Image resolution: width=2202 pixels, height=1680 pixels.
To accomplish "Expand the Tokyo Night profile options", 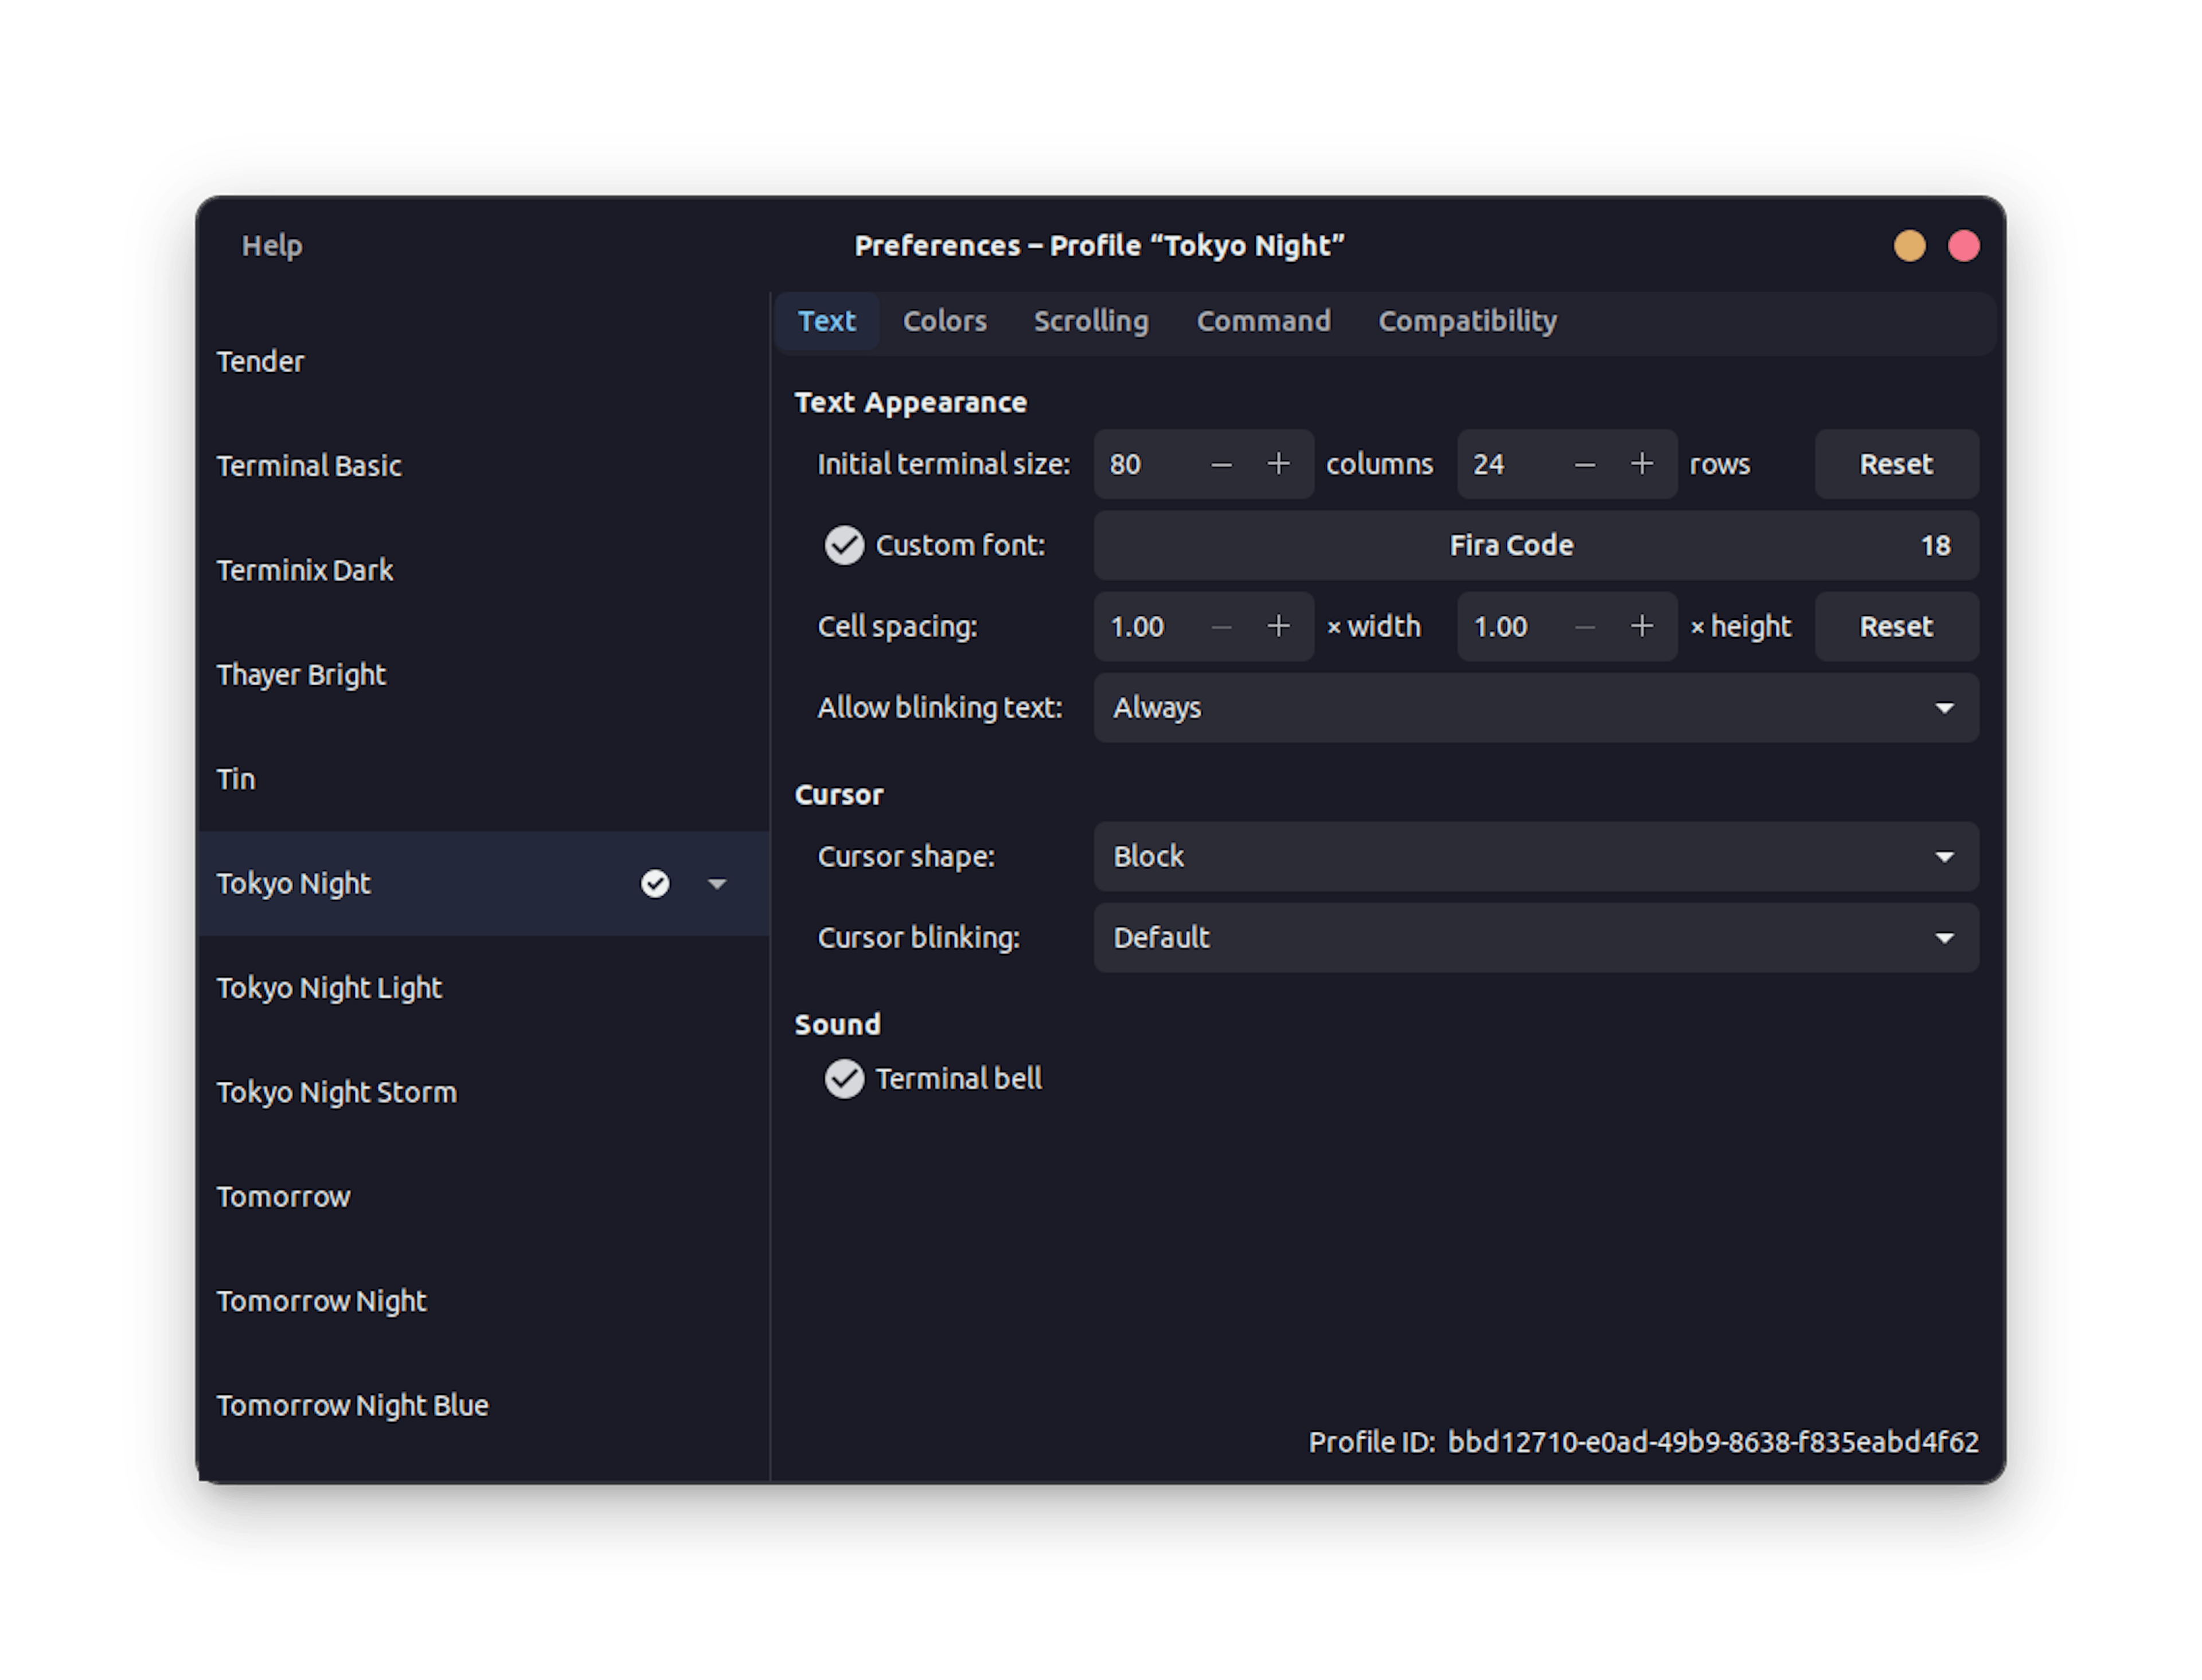I will click(718, 882).
